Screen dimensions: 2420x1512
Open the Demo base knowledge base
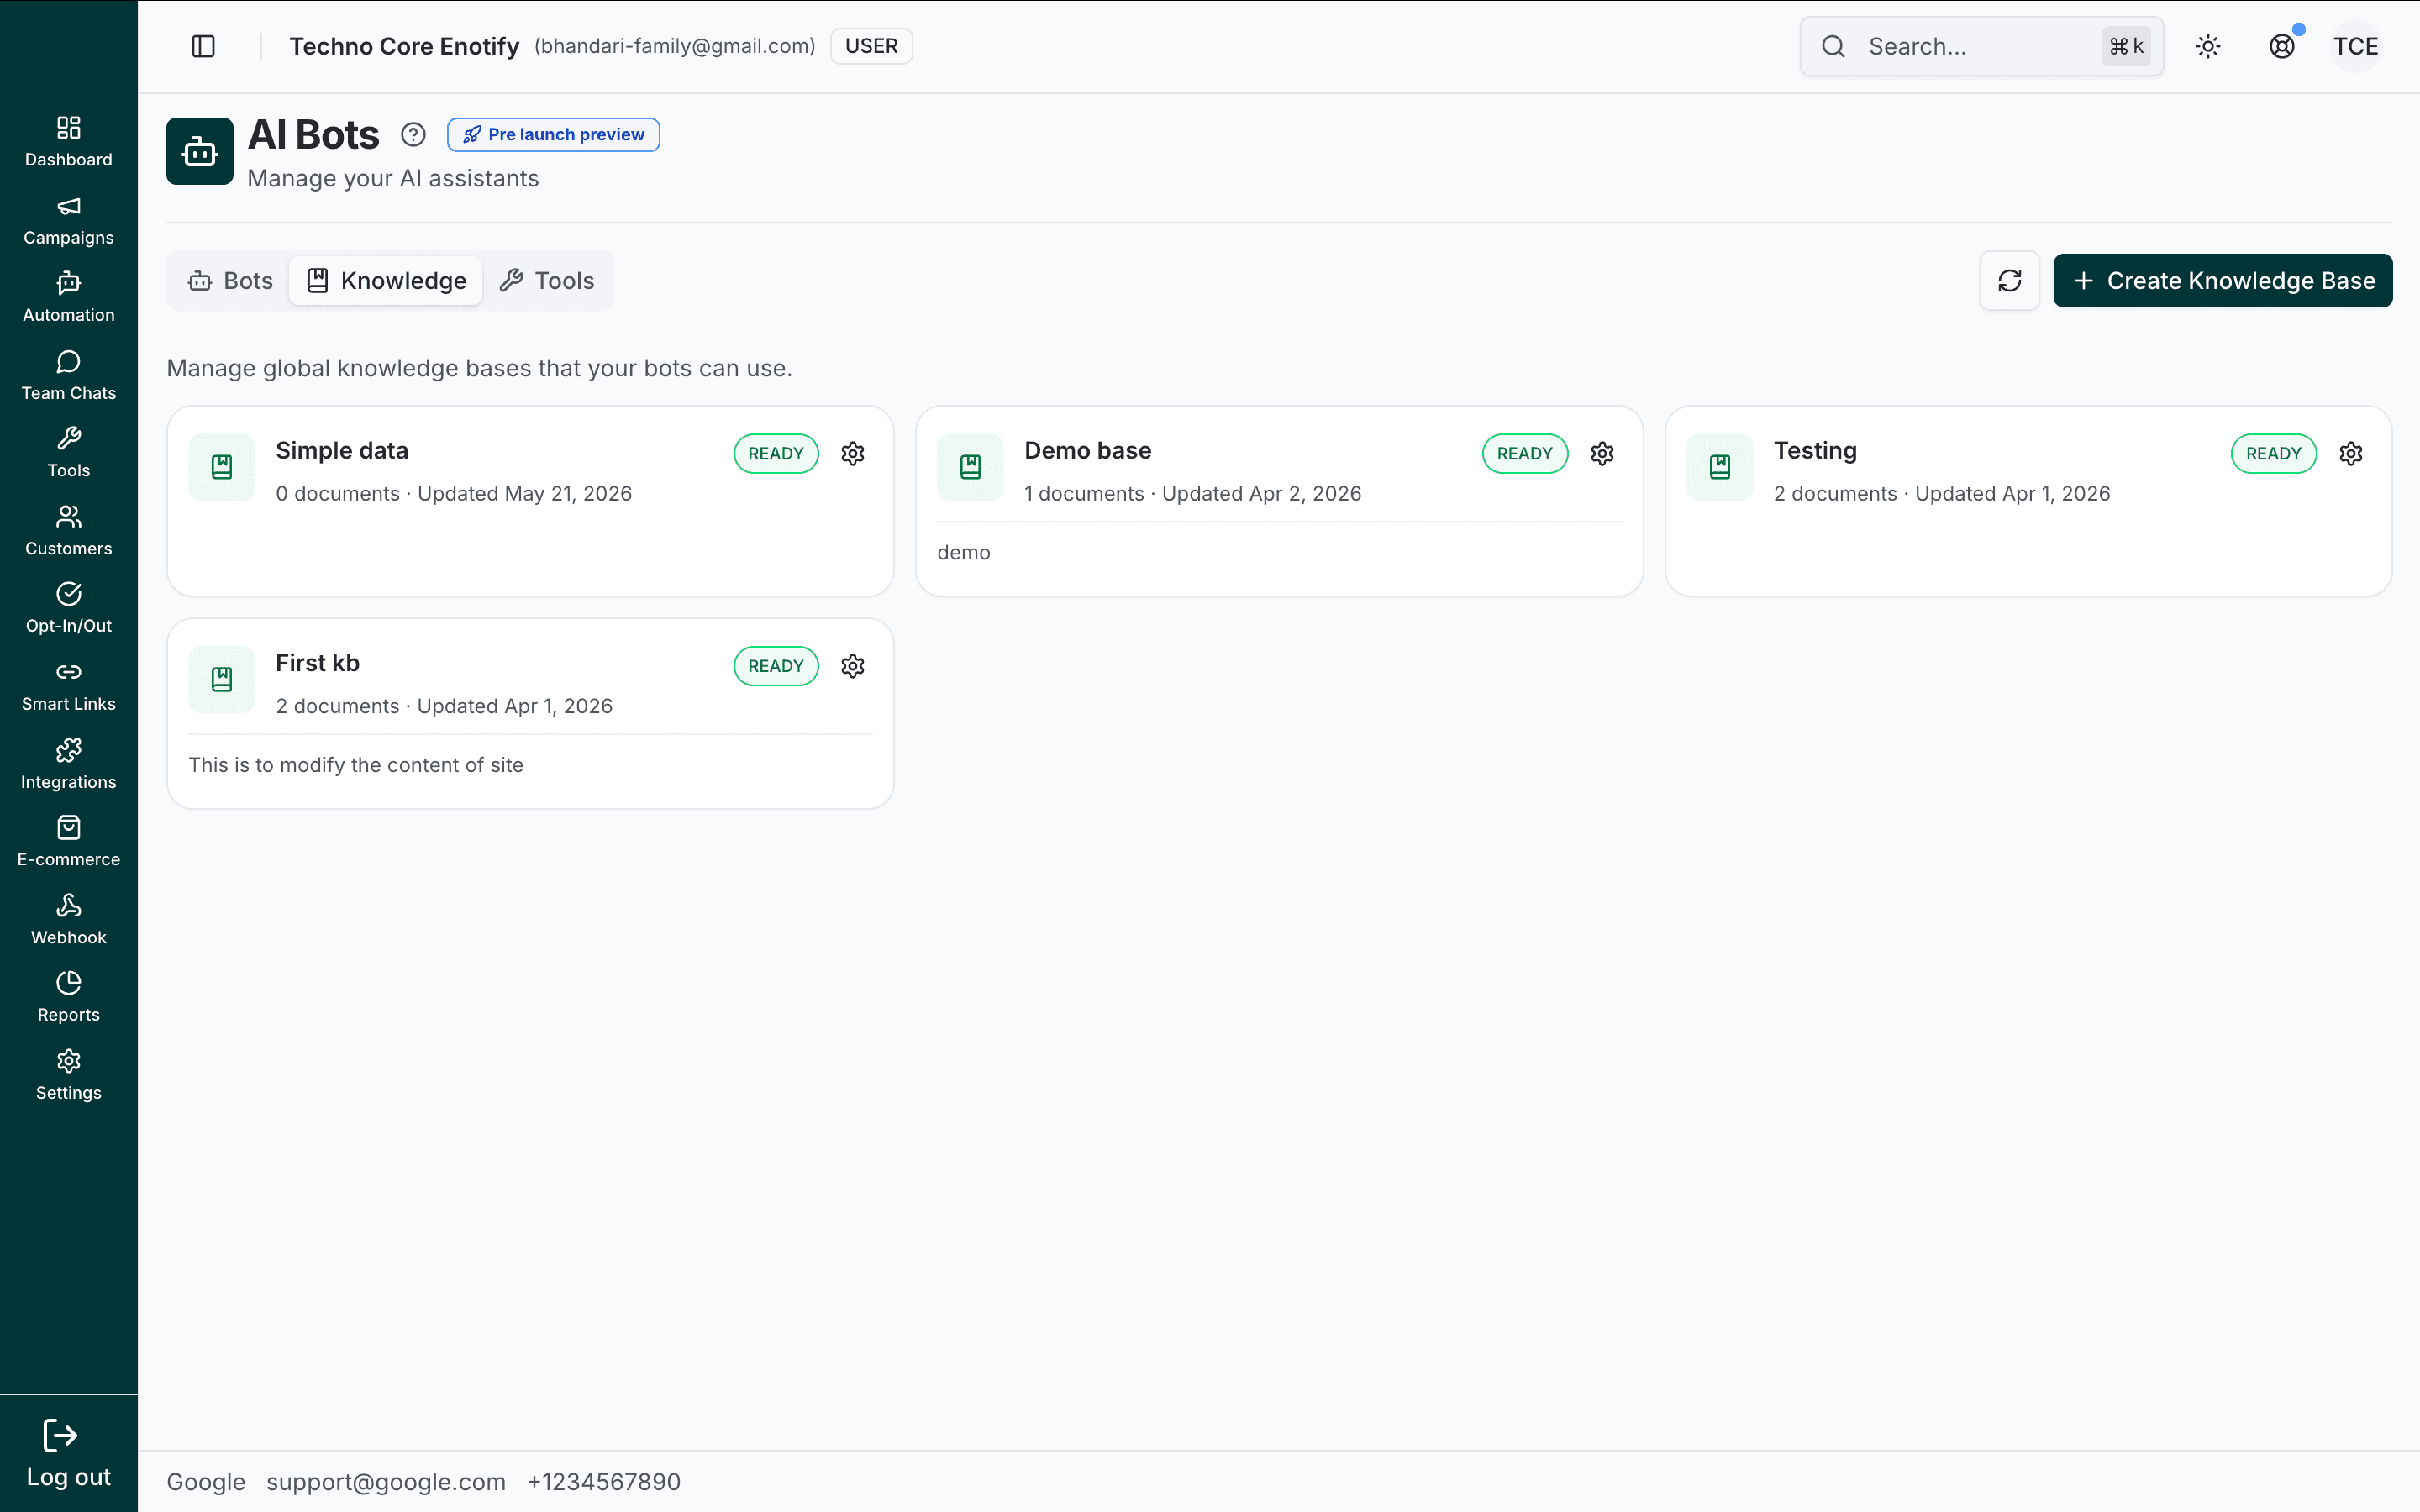coord(1279,501)
